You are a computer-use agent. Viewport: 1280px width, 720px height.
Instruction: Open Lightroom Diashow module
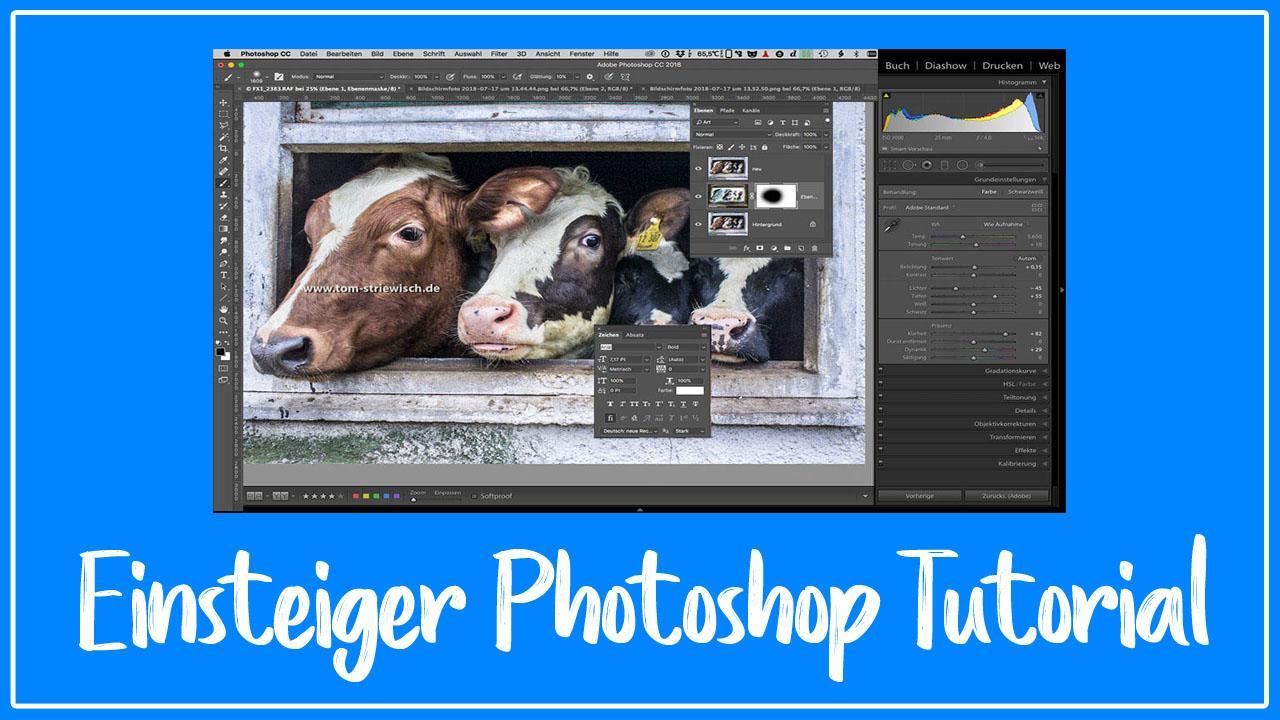click(945, 66)
